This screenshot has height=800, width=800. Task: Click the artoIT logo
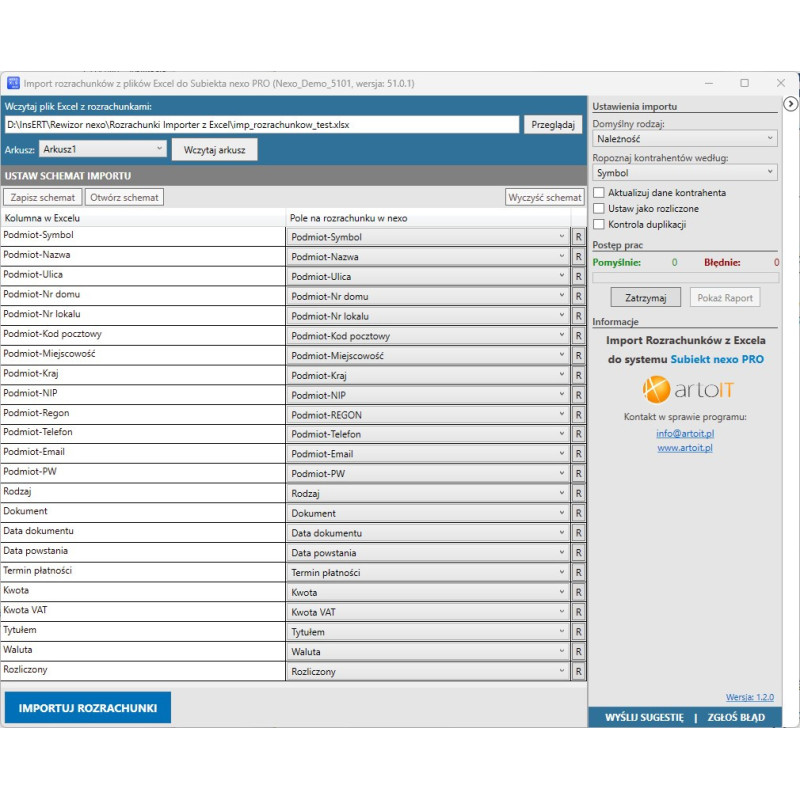point(685,387)
